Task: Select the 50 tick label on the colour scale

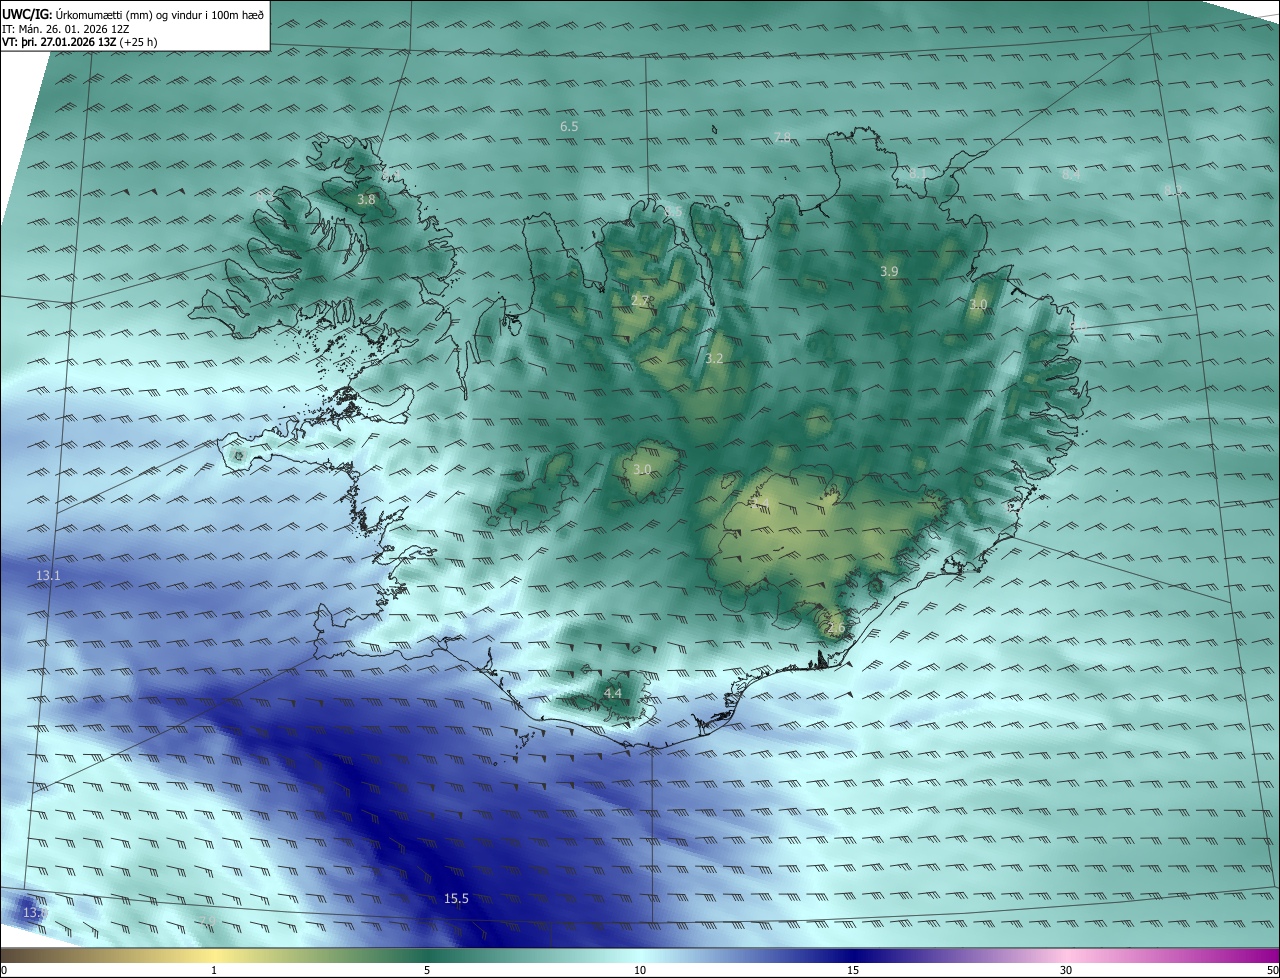Action: (x=1272, y=970)
